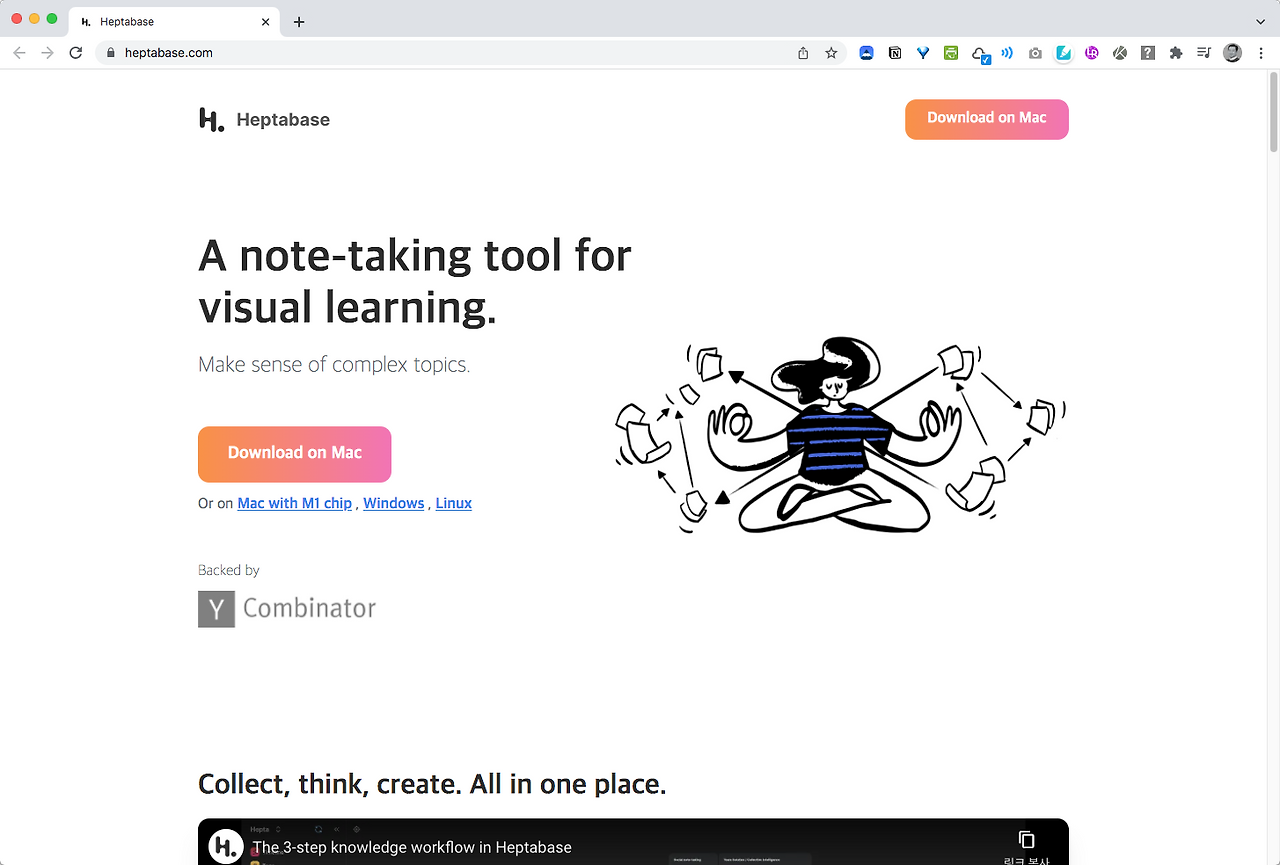Copy the video link with the copy icon

point(1026,839)
